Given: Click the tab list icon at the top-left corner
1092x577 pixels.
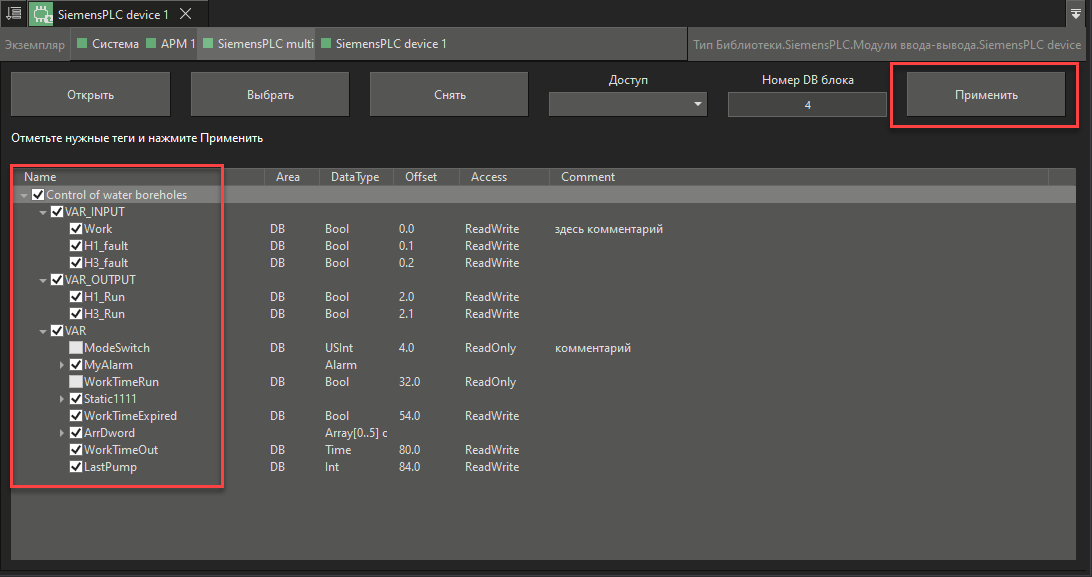Looking at the screenshot, I should [13, 13].
